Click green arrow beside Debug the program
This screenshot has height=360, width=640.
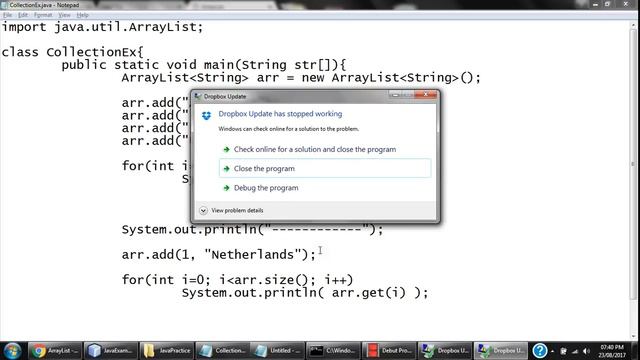tap(227, 188)
